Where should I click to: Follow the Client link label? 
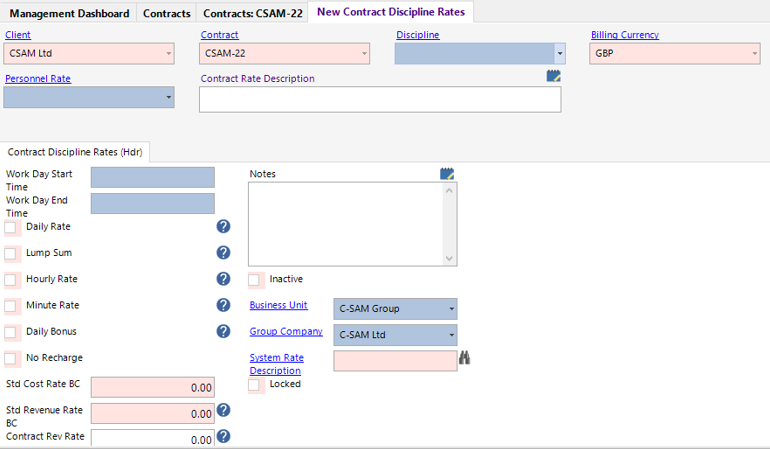18,35
